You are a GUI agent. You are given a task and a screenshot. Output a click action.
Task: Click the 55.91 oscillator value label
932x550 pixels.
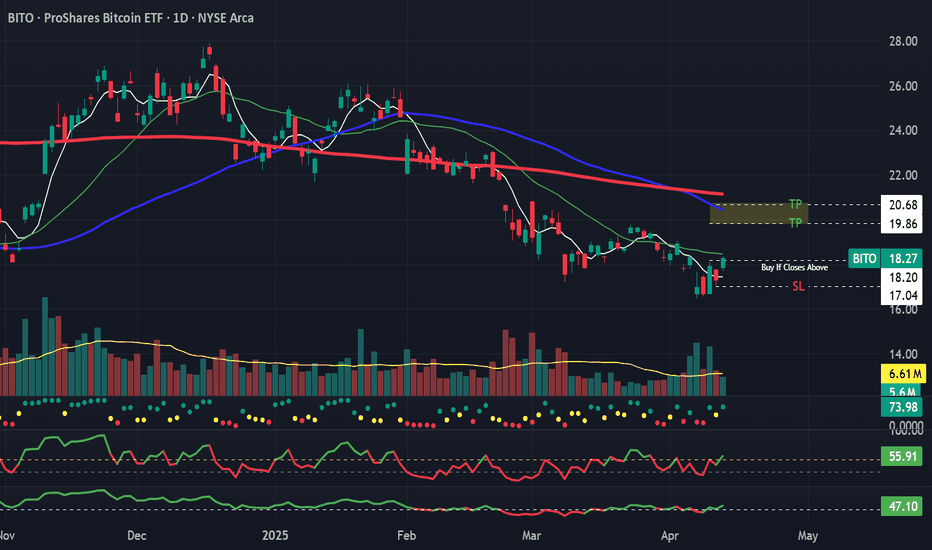click(x=902, y=457)
